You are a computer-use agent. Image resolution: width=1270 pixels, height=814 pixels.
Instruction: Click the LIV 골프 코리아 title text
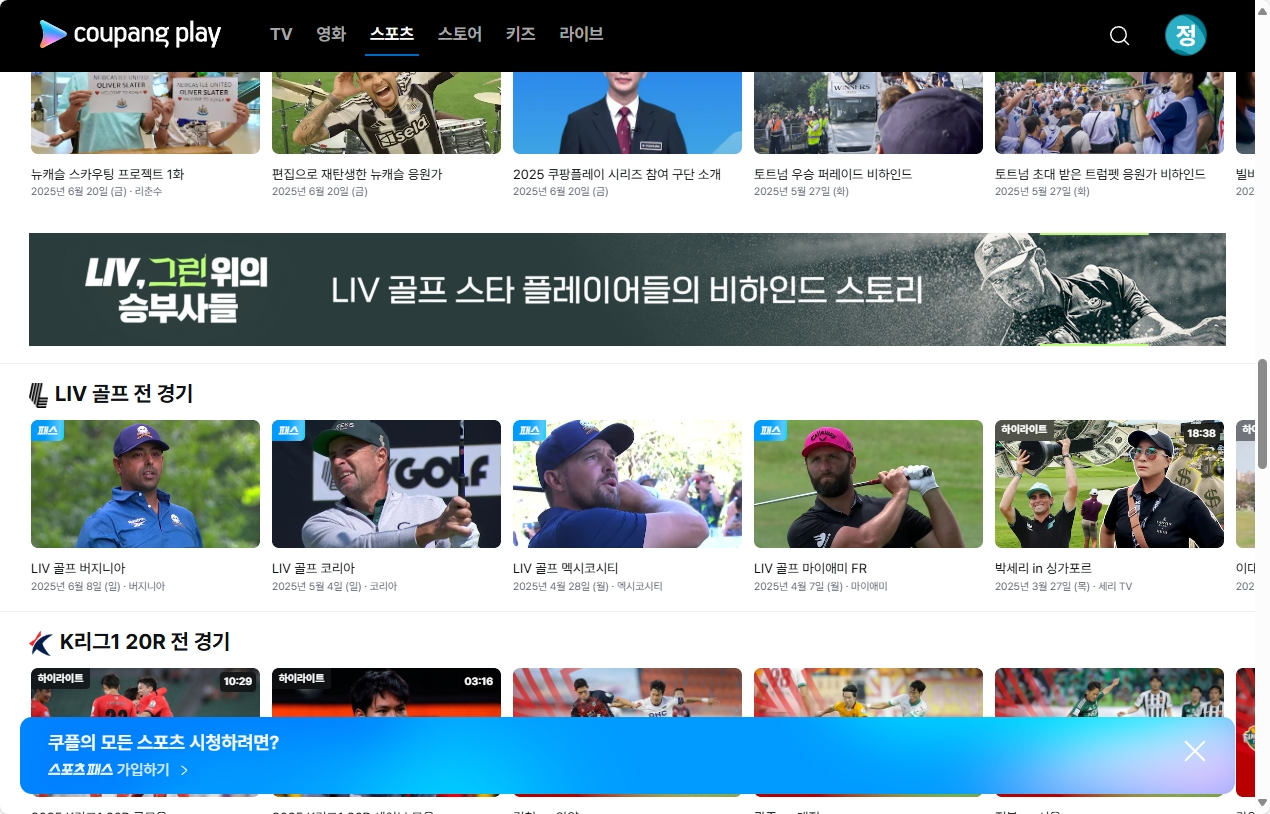(313, 568)
